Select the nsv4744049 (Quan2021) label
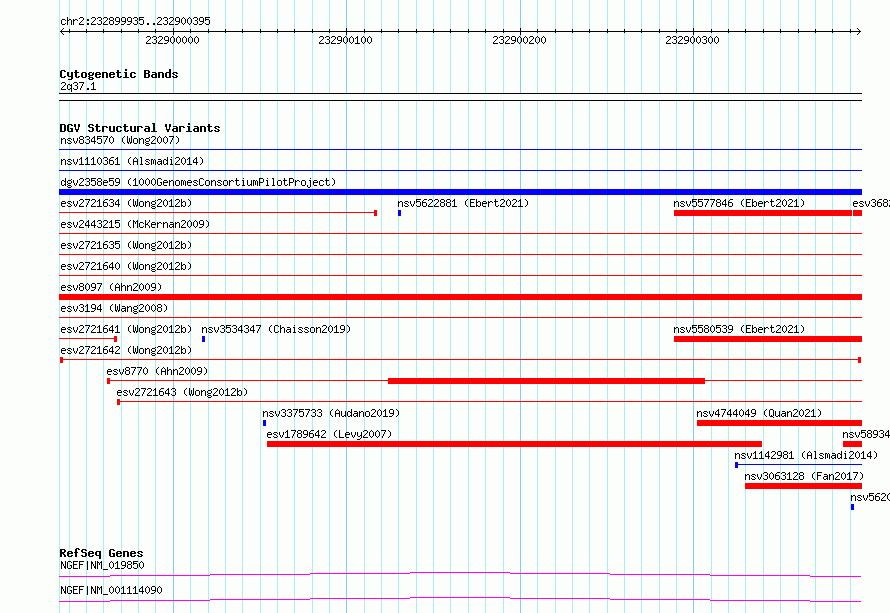This screenshot has height=613, width=890. click(x=759, y=413)
